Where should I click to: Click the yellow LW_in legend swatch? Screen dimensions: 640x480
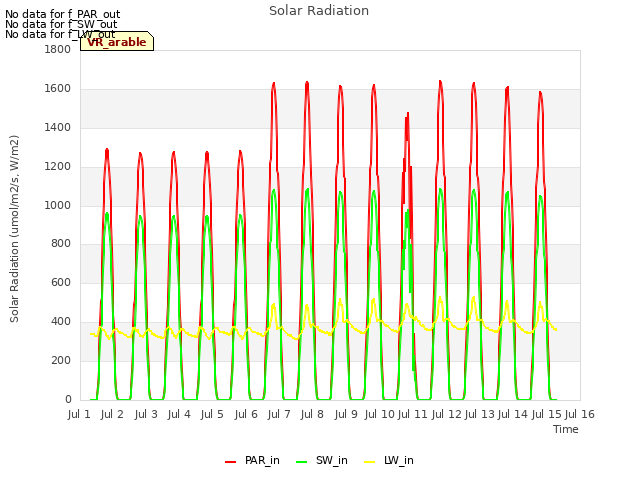coord(369,462)
